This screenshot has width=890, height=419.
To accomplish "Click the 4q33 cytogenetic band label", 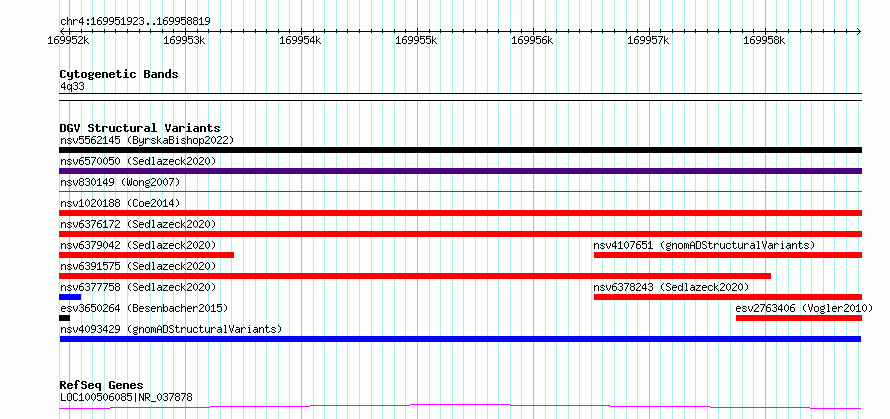I will tap(73, 86).
